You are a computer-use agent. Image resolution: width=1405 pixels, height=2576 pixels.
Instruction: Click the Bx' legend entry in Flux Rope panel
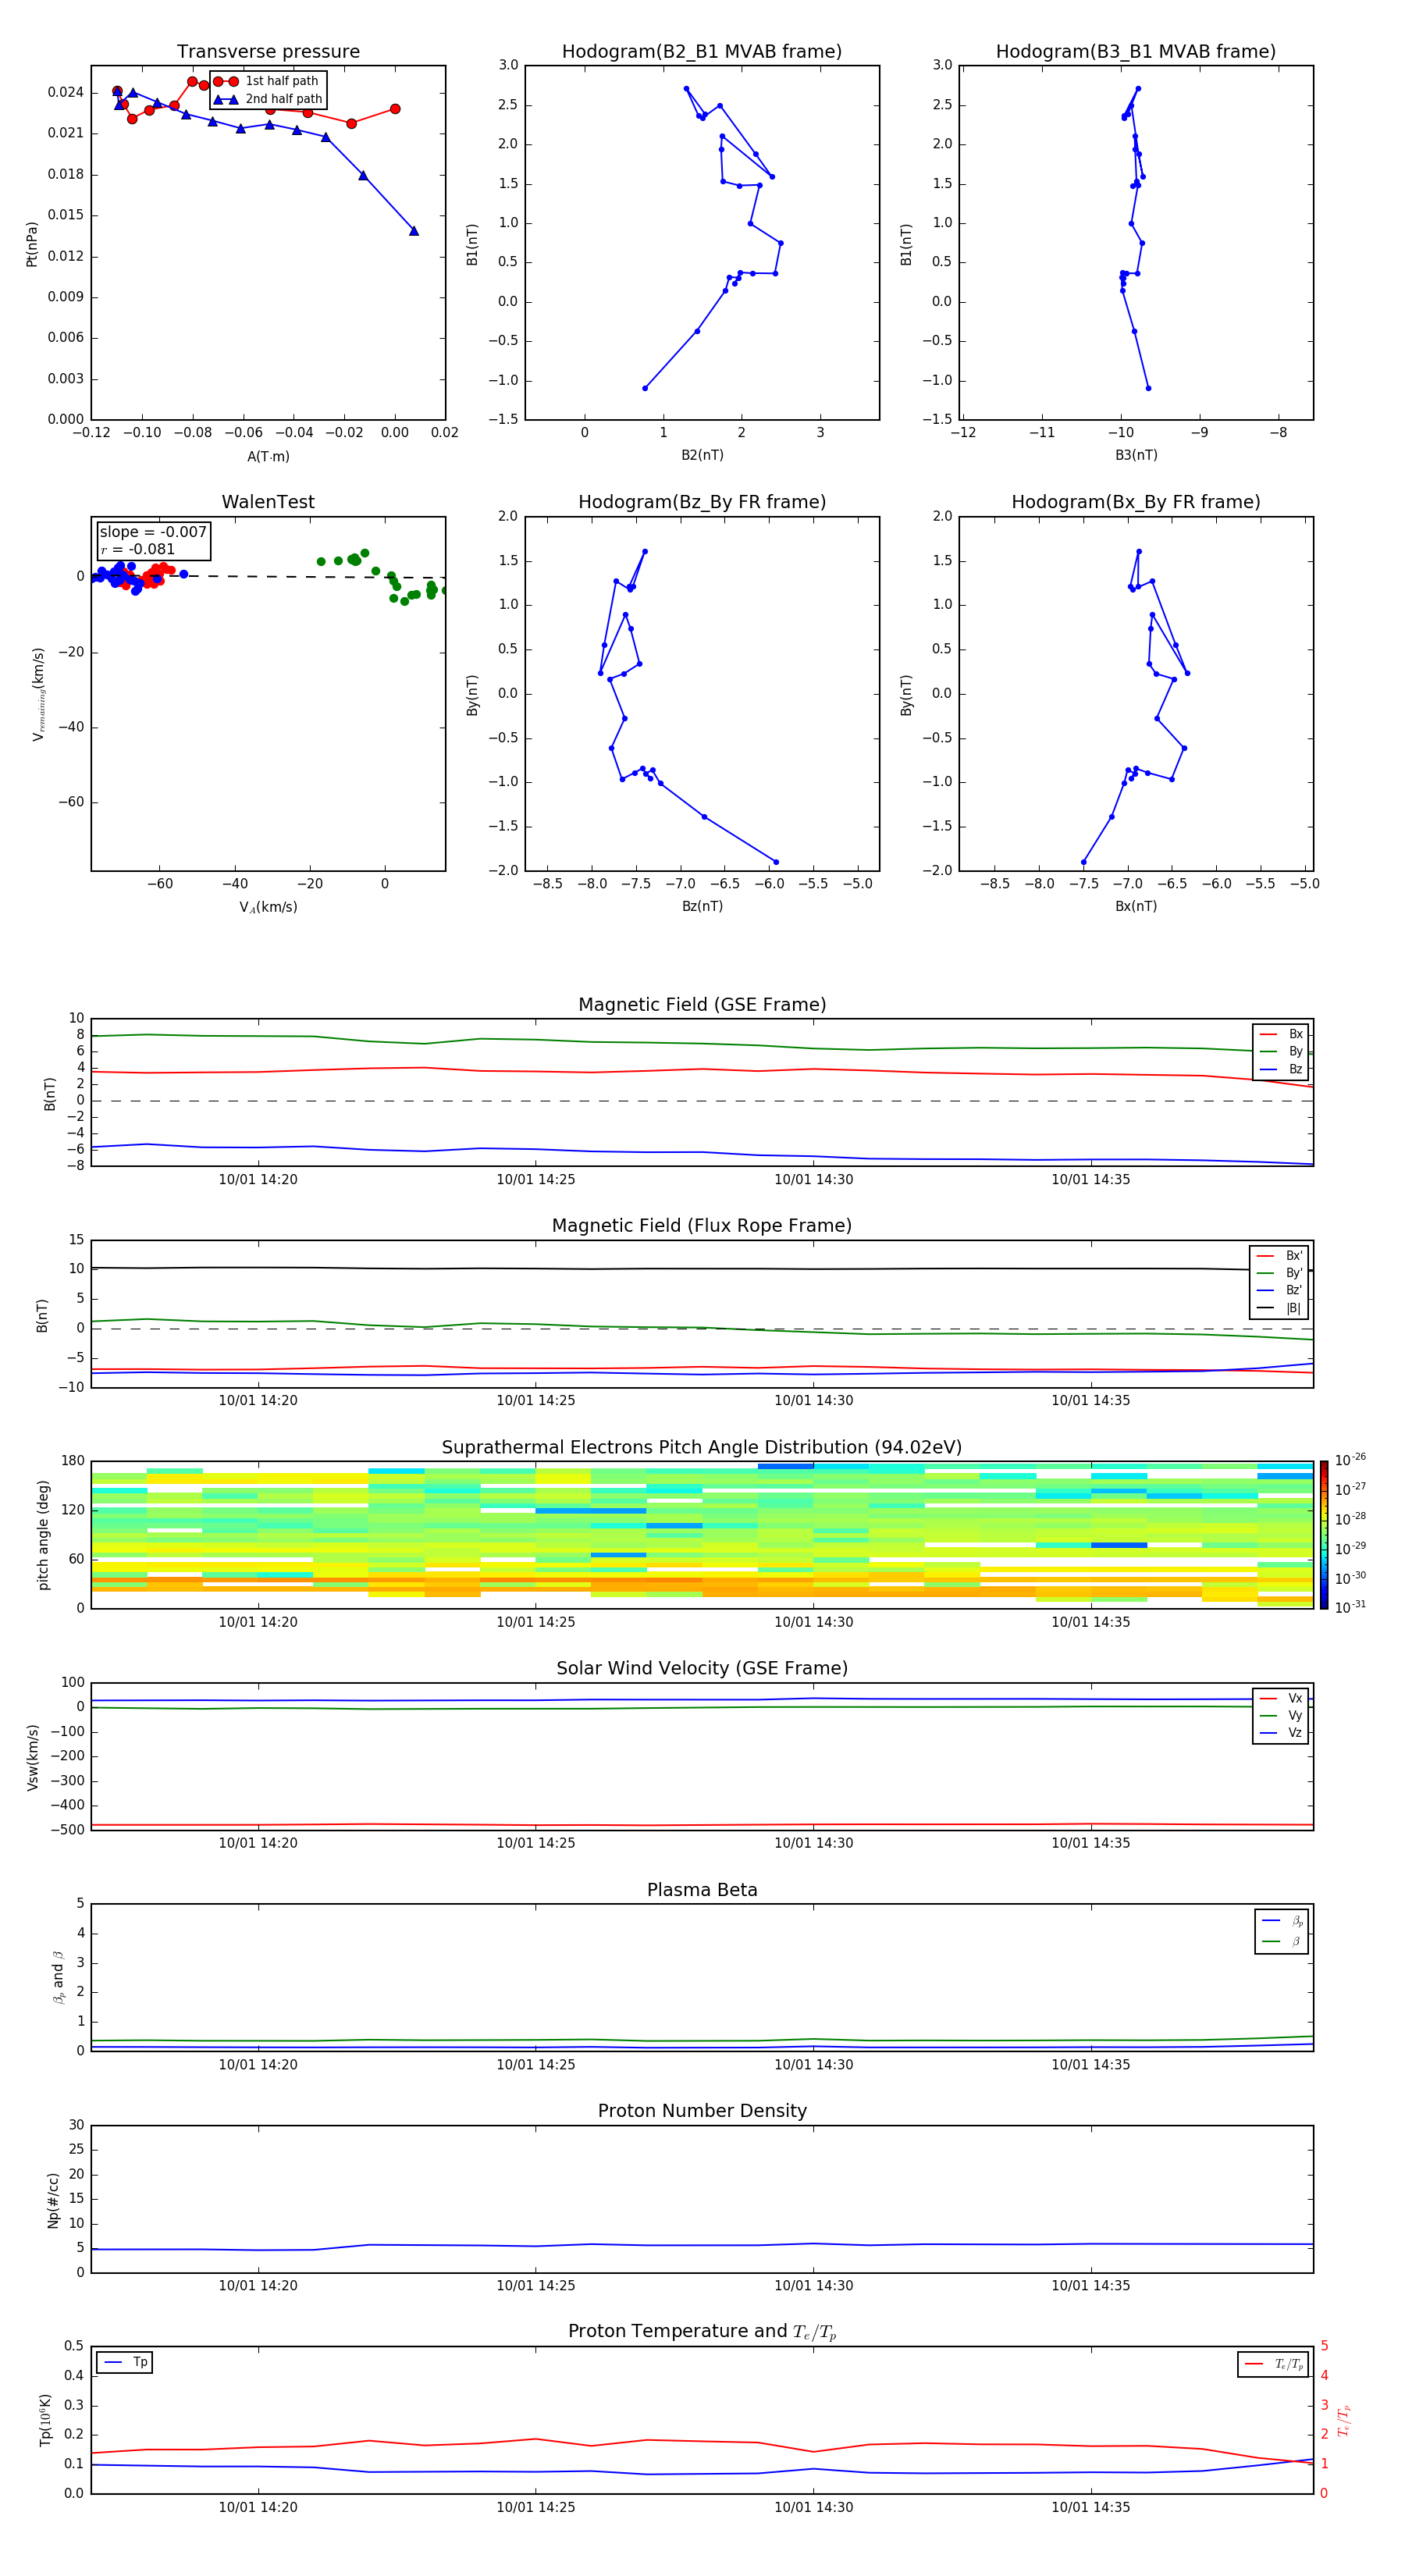[1280, 1256]
